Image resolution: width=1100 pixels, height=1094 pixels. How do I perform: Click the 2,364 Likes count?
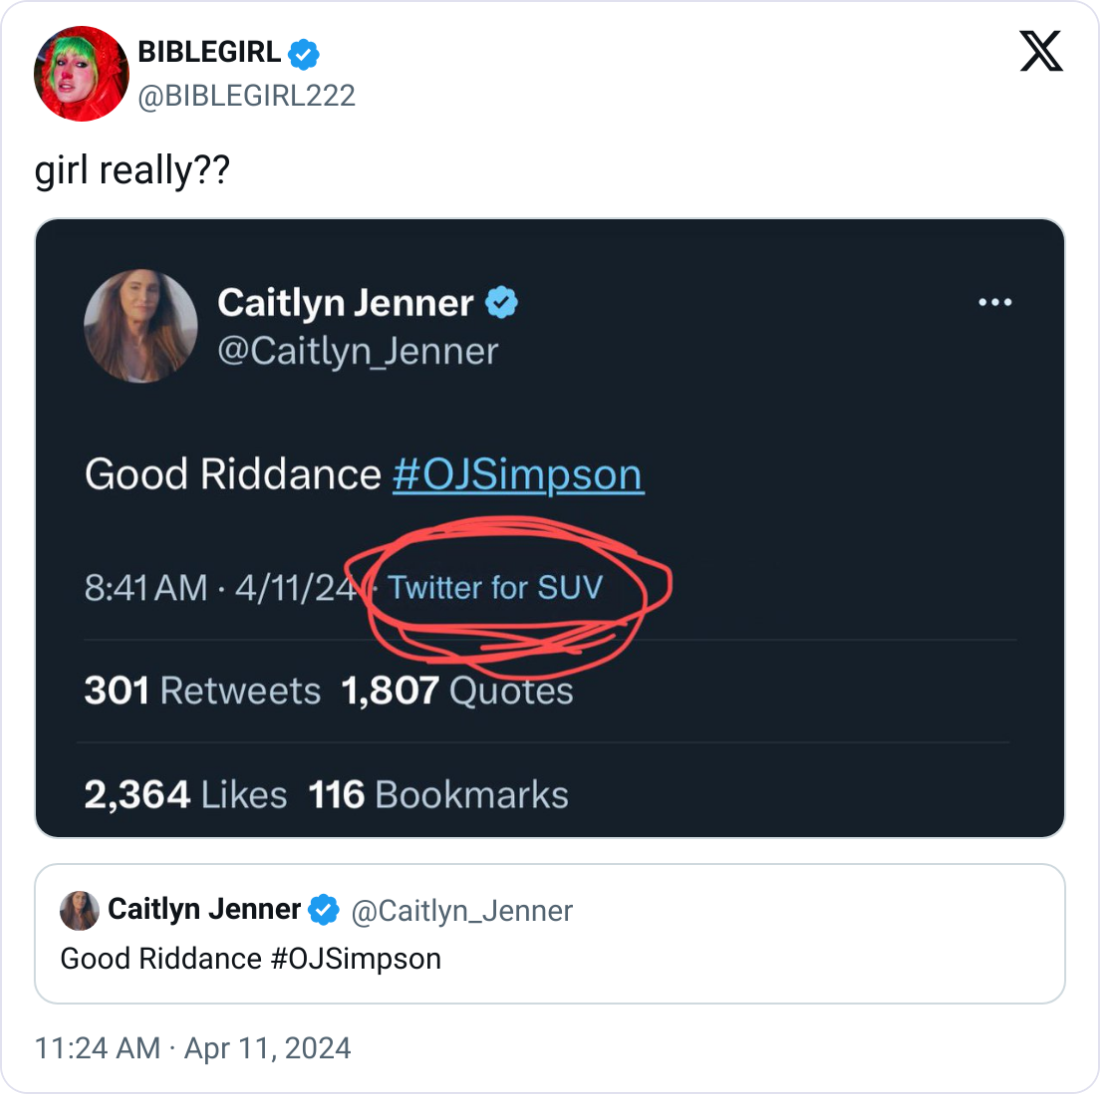tap(186, 795)
